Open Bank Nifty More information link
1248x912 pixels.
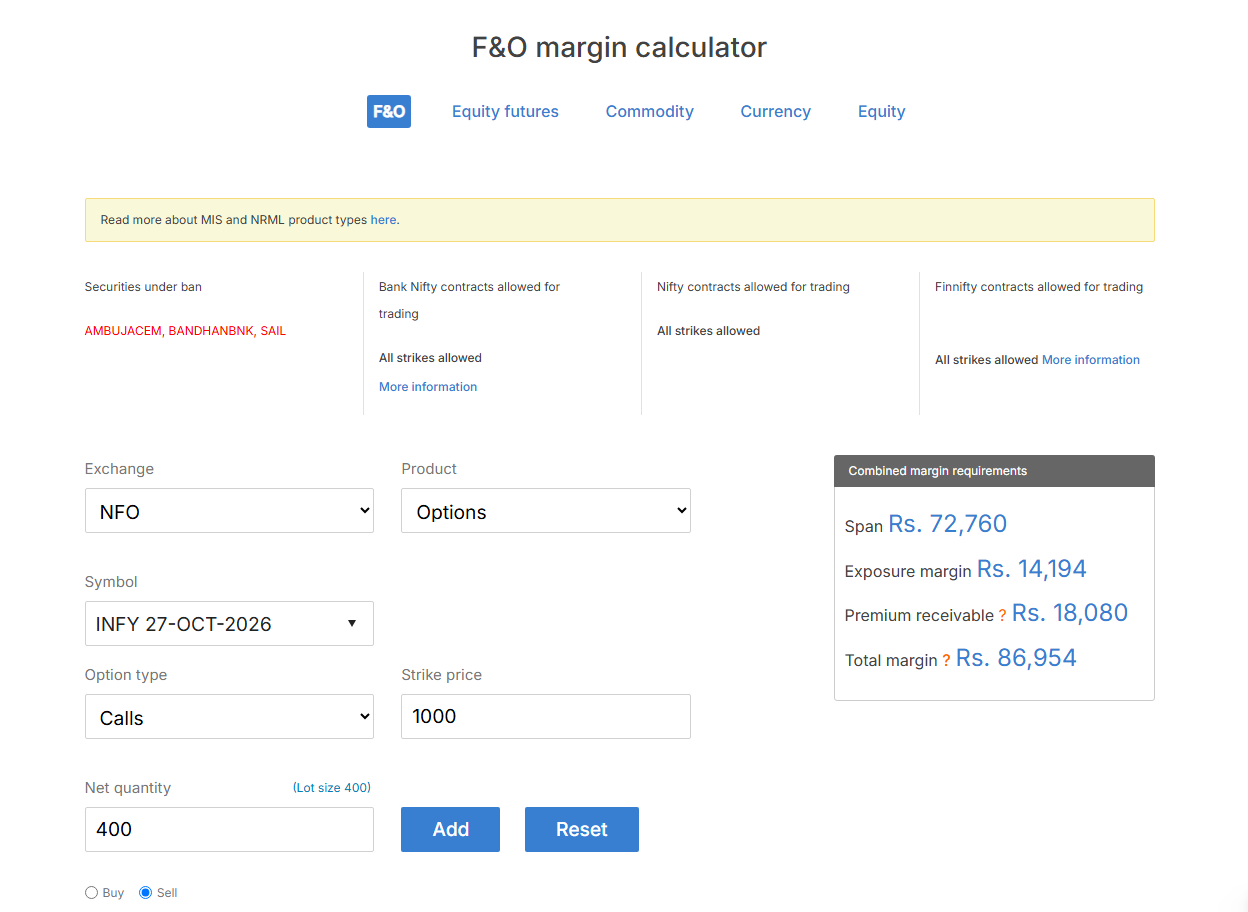click(x=428, y=387)
